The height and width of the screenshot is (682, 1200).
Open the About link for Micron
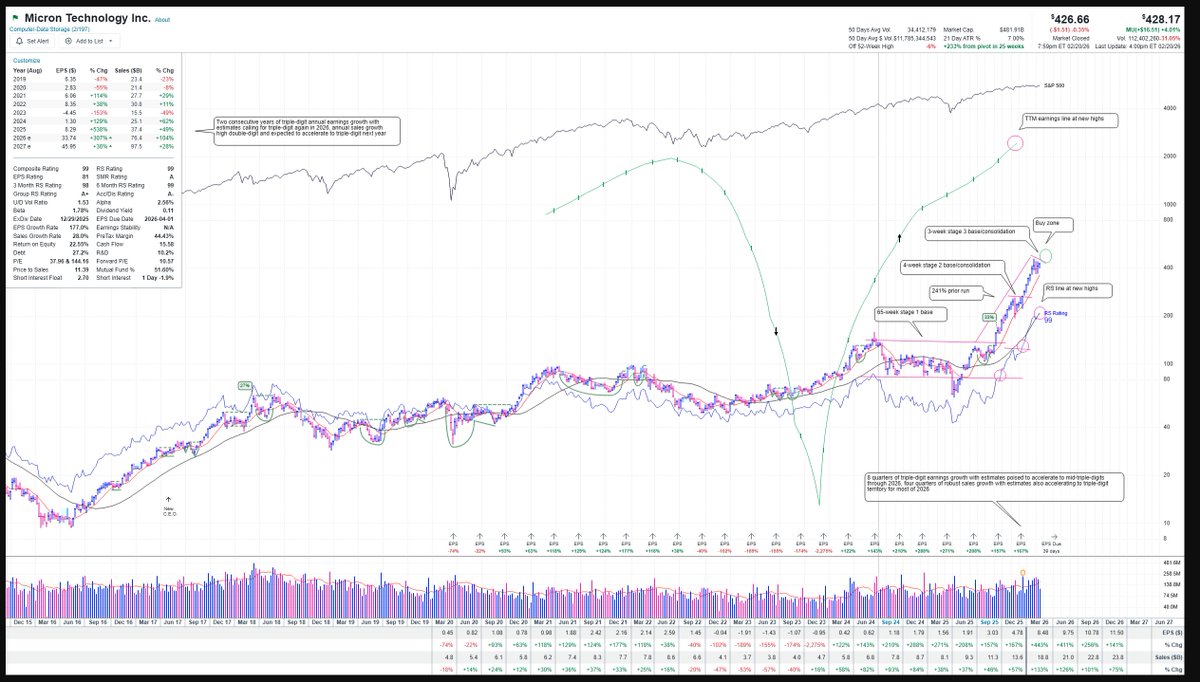[162, 20]
